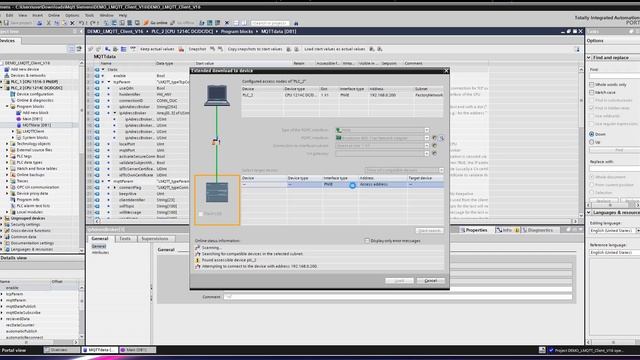Click the Online & diagnostics icon under PLC_2

point(13,100)
